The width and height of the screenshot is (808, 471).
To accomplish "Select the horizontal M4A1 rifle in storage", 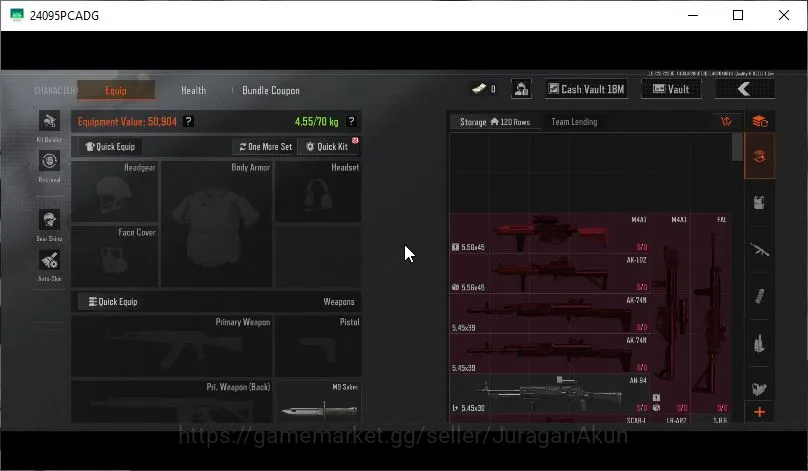I will click(x=549, y=233).
